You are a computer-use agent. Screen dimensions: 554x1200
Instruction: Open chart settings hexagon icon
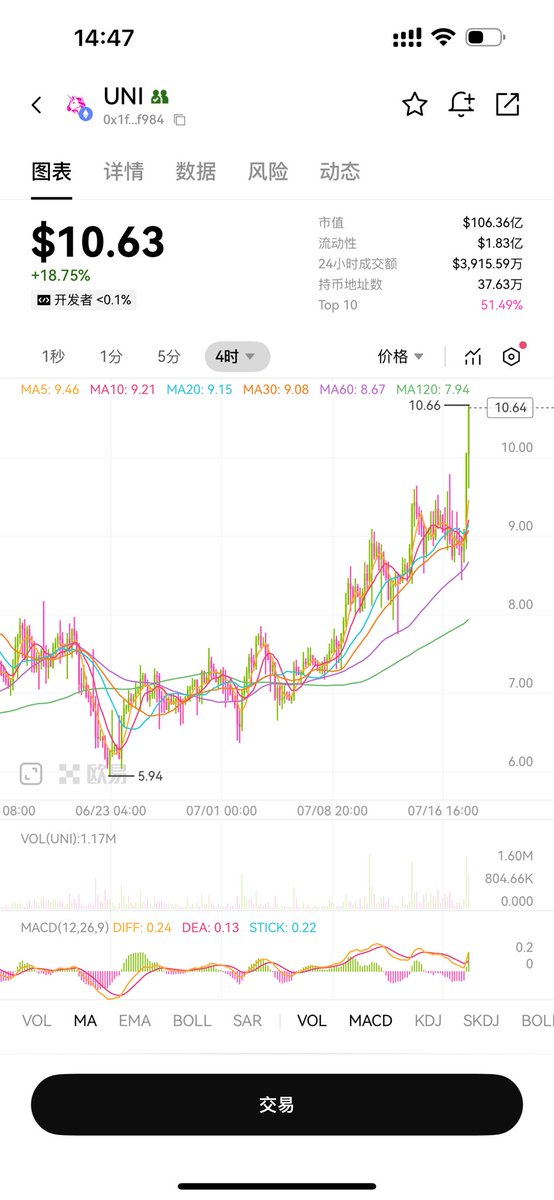coord(512,356)
